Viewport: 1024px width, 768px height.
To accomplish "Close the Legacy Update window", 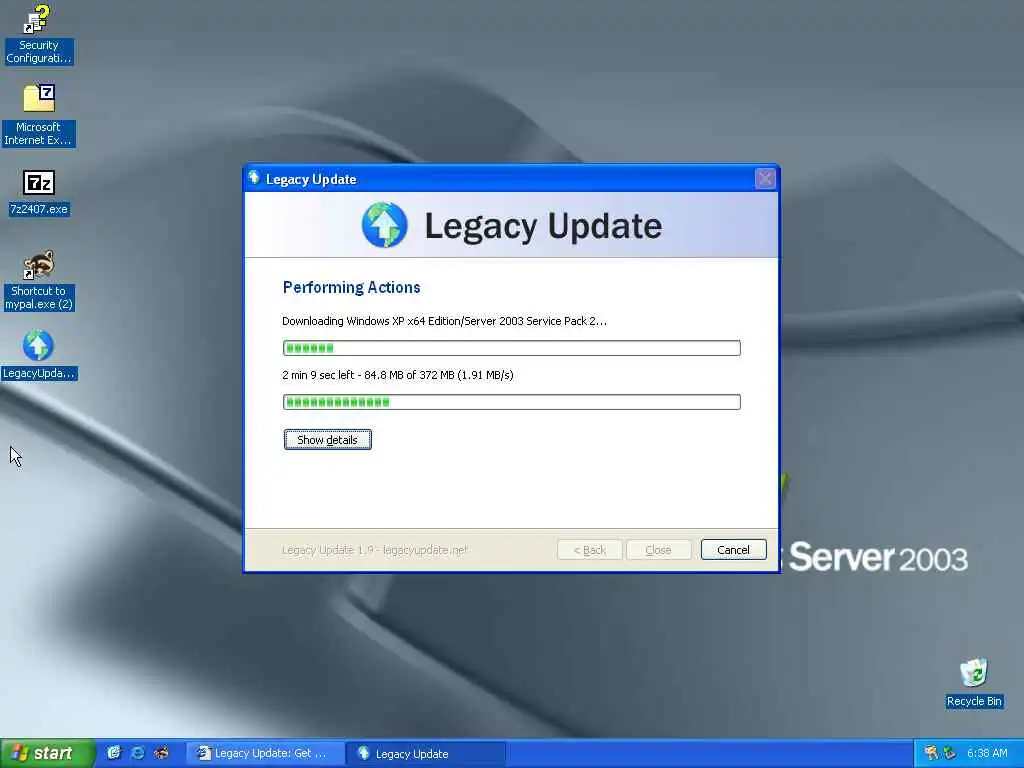I will (x=765, y=178).
